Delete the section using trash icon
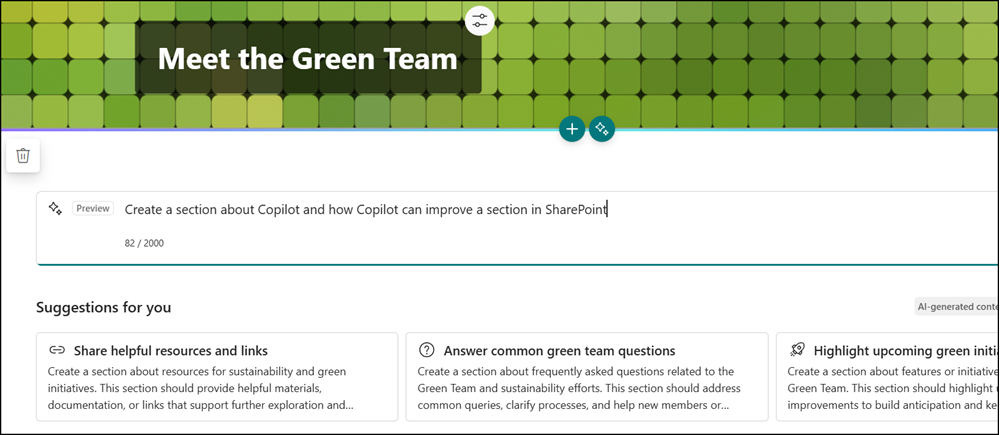1000x435 pixels. (23, 156)
